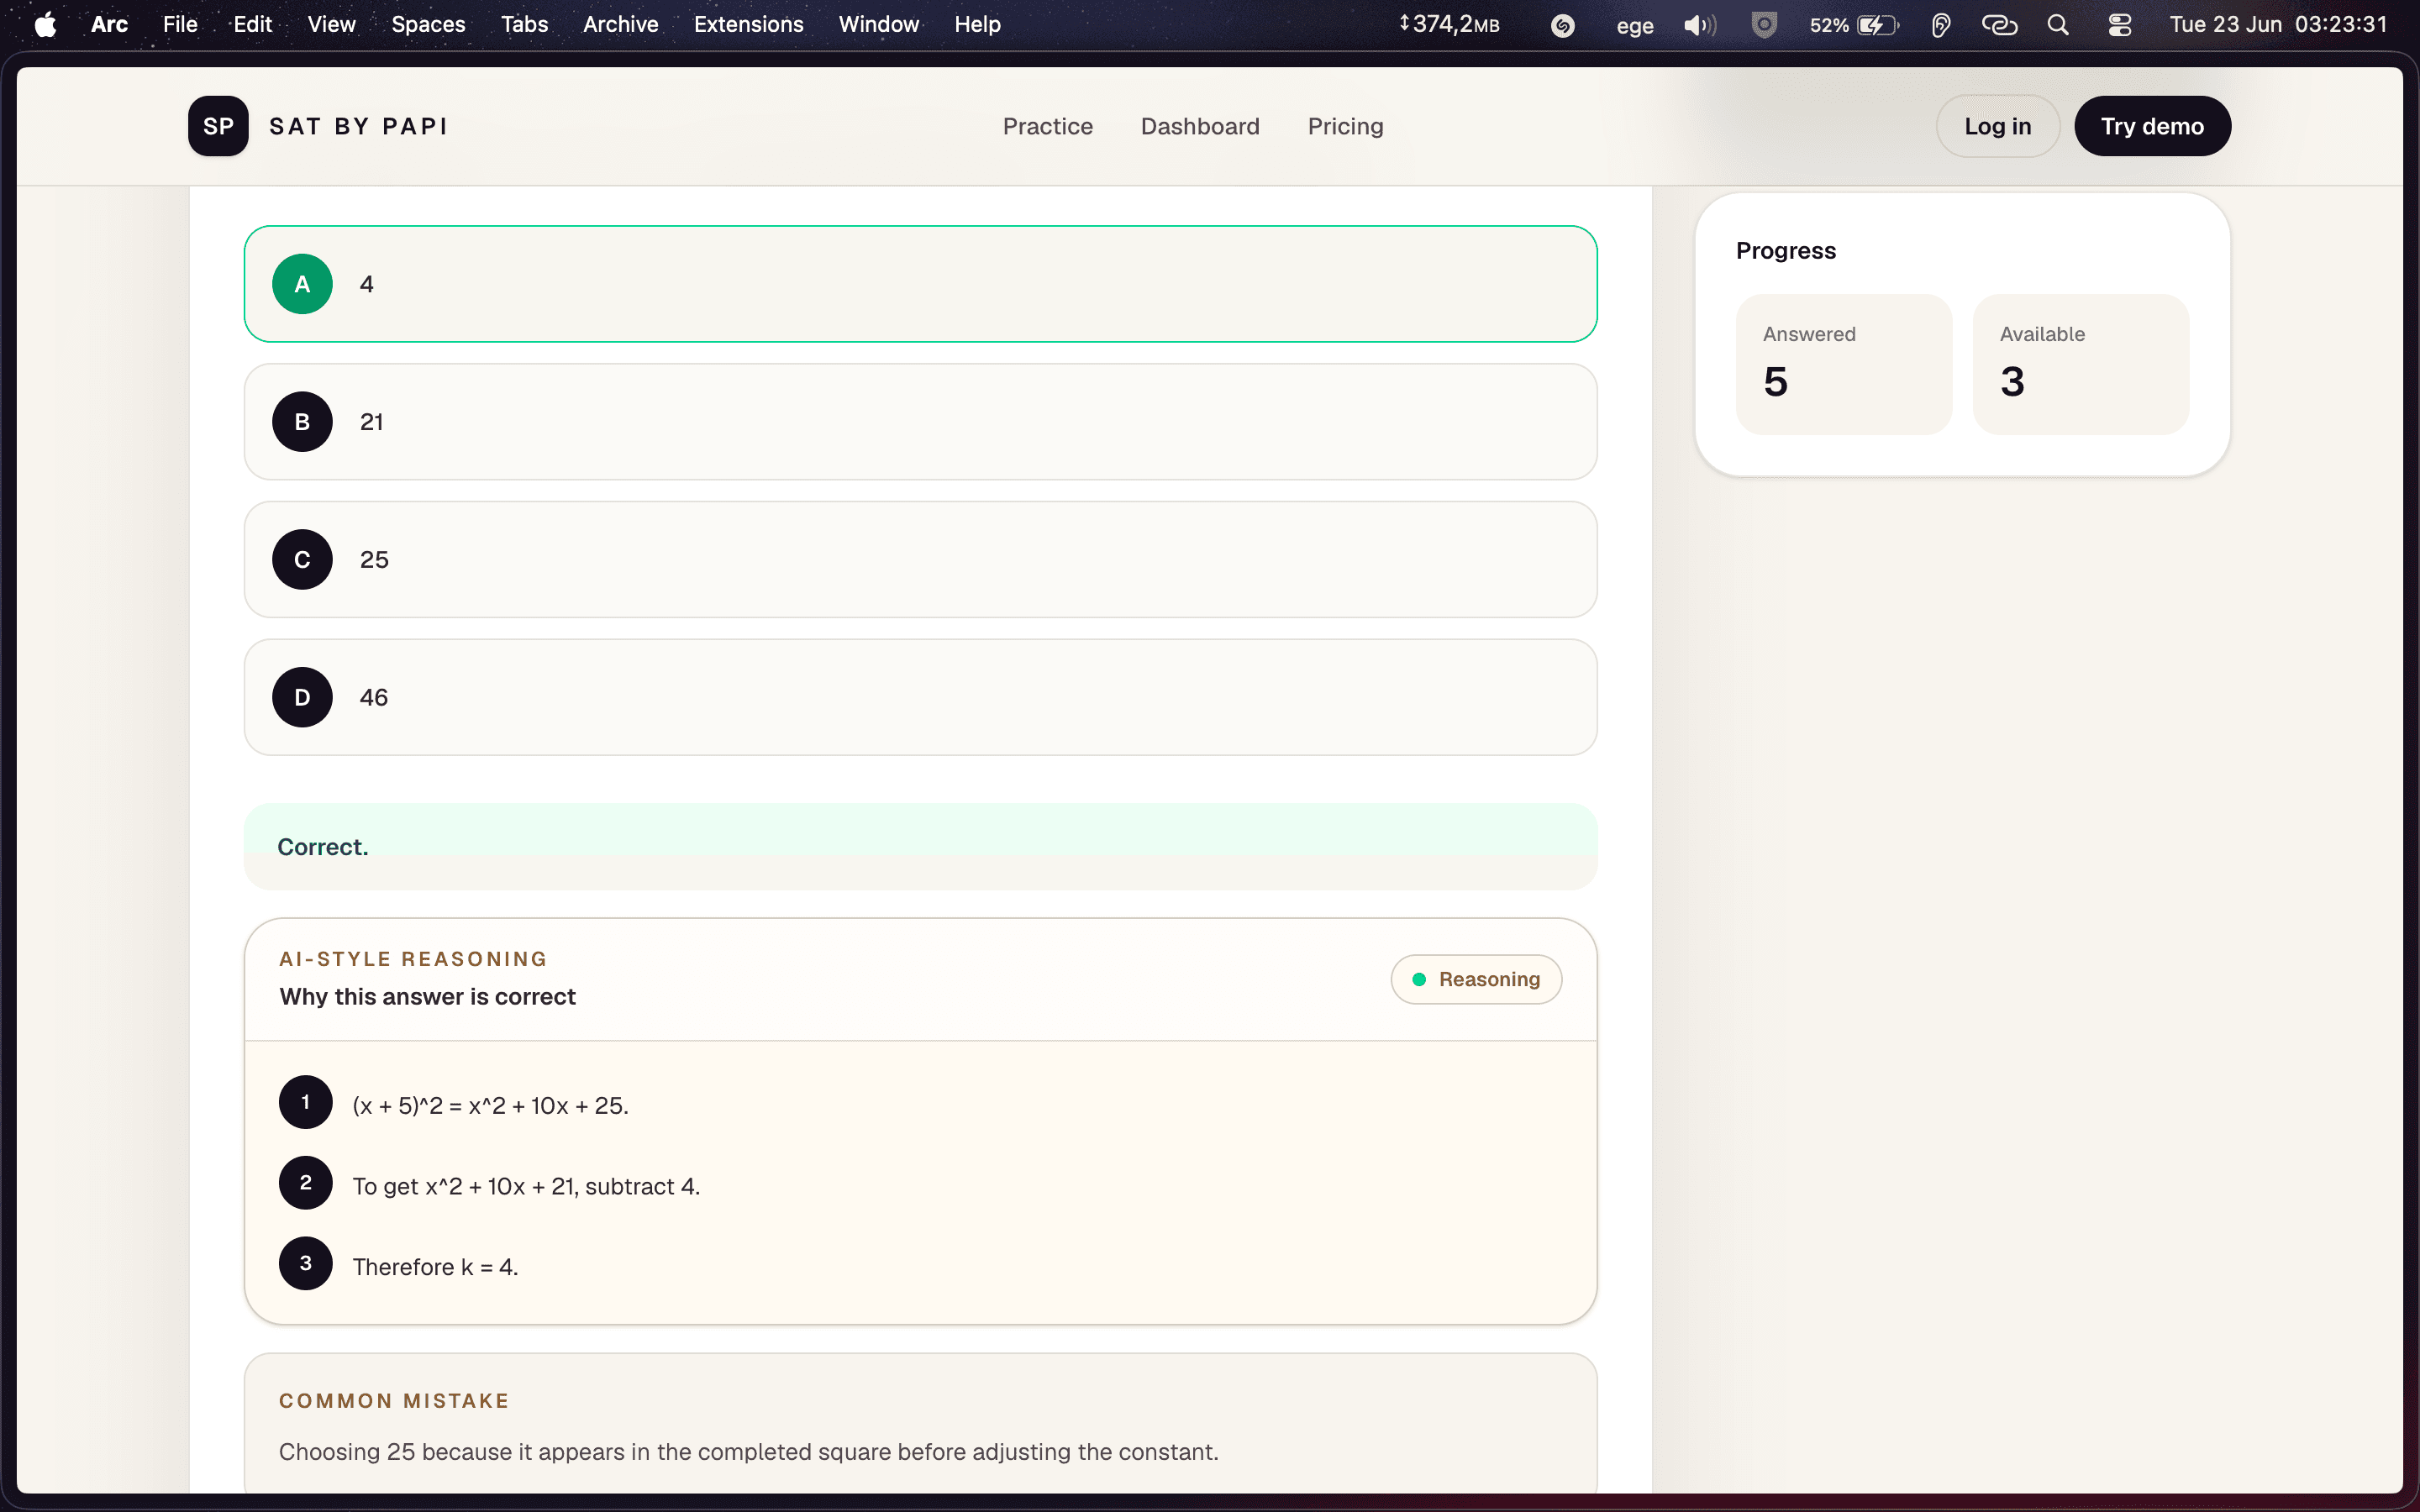The width and height of the screenshot is (2420, 1512).
Task: Select answer option C with value 25
Action: tap(920, 560)
